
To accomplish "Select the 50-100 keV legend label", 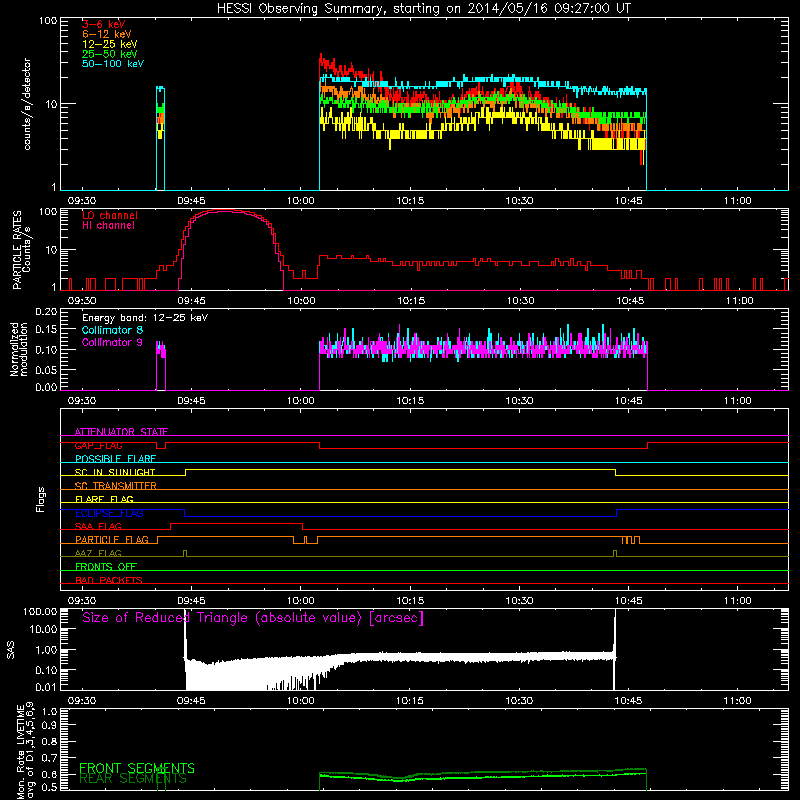I will pos(113,64).
